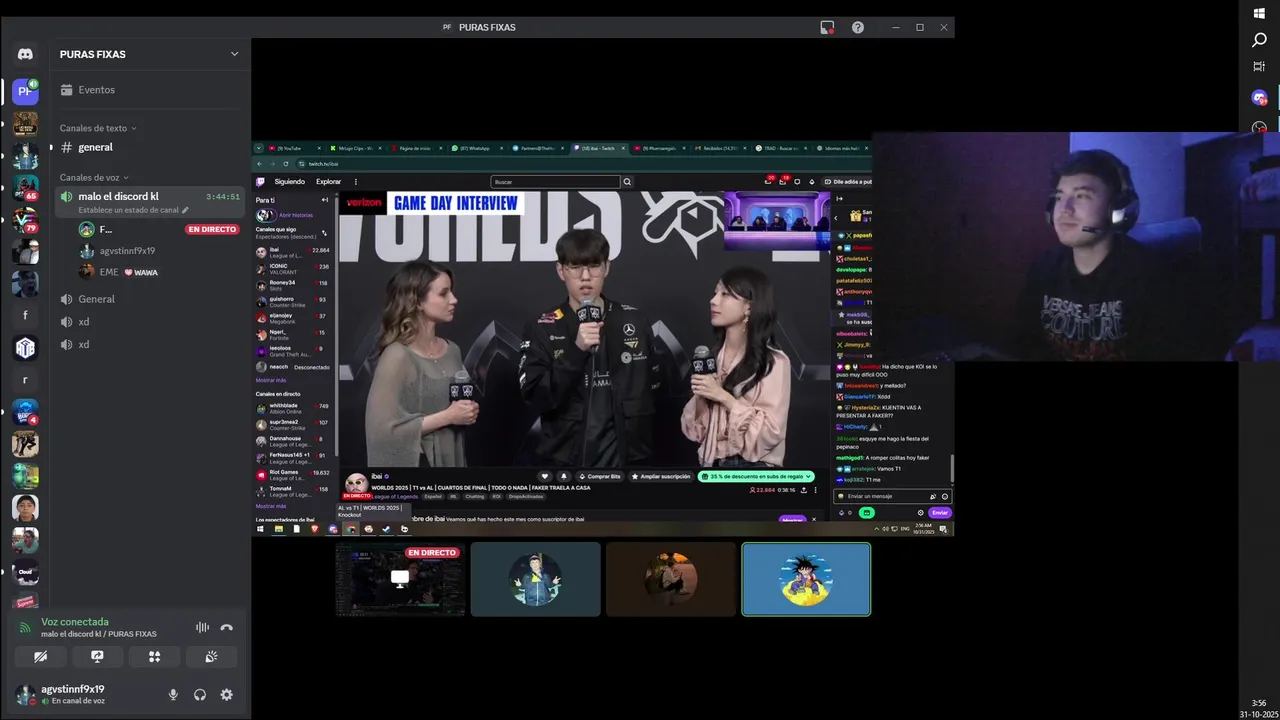Viewport: 1280px width, 720px height.
Task: Open the #general text channel
Action: (150, 147)
